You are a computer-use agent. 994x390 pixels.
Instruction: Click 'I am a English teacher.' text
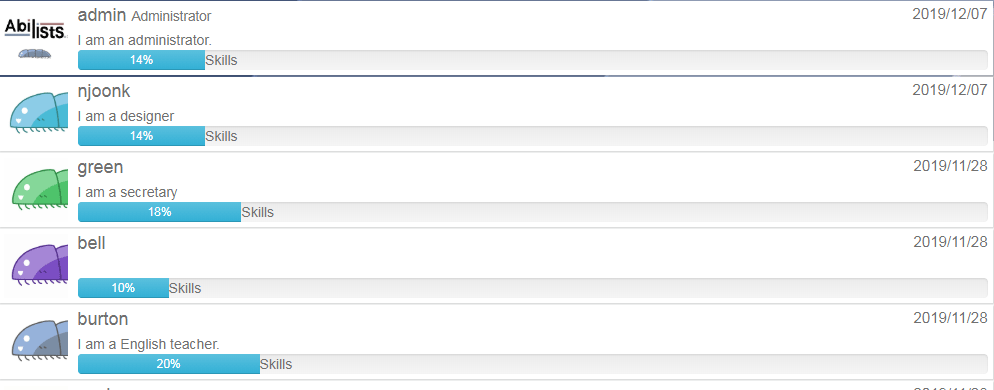coord(148,344)
